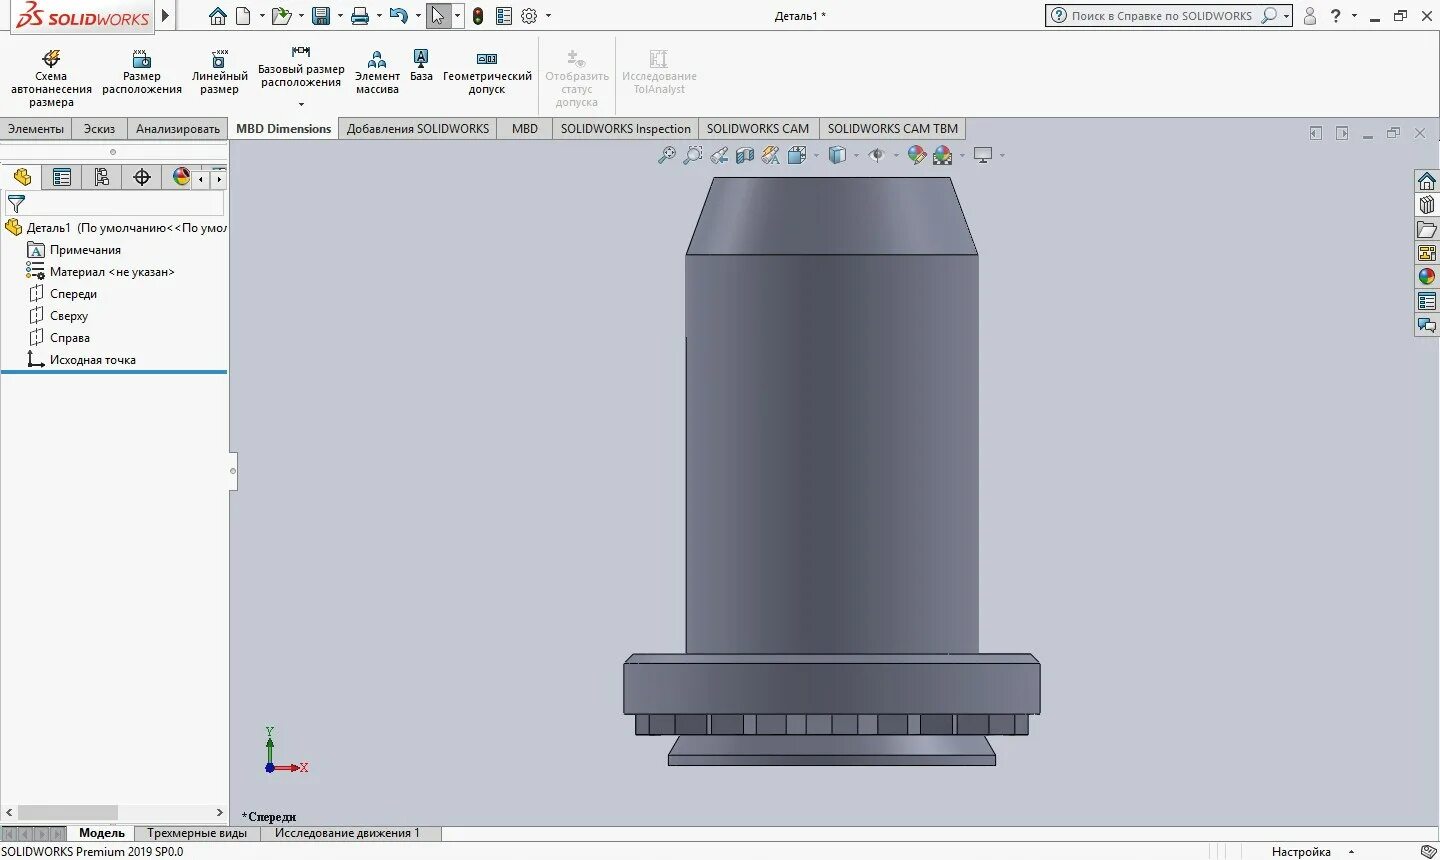Screen dimensions: 1440x860
Task: Open the Rebuild traffic light icon
Action: click(x=478, y=16)
